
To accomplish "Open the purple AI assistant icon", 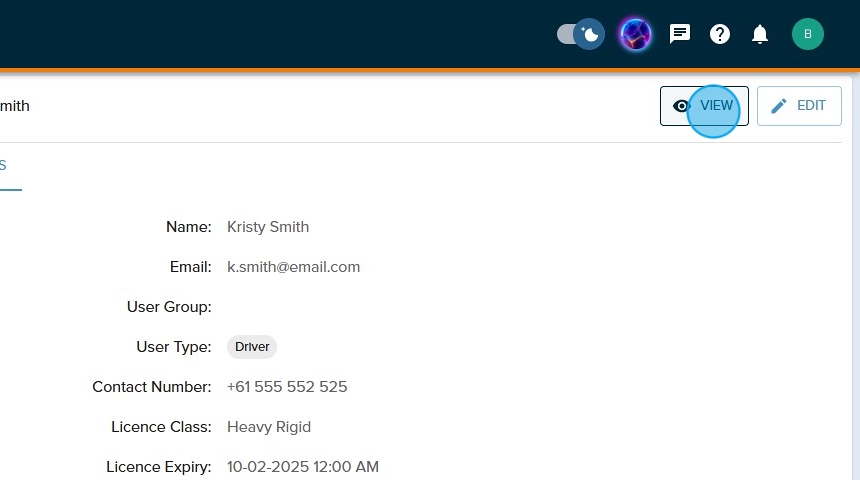I will 635,35.
